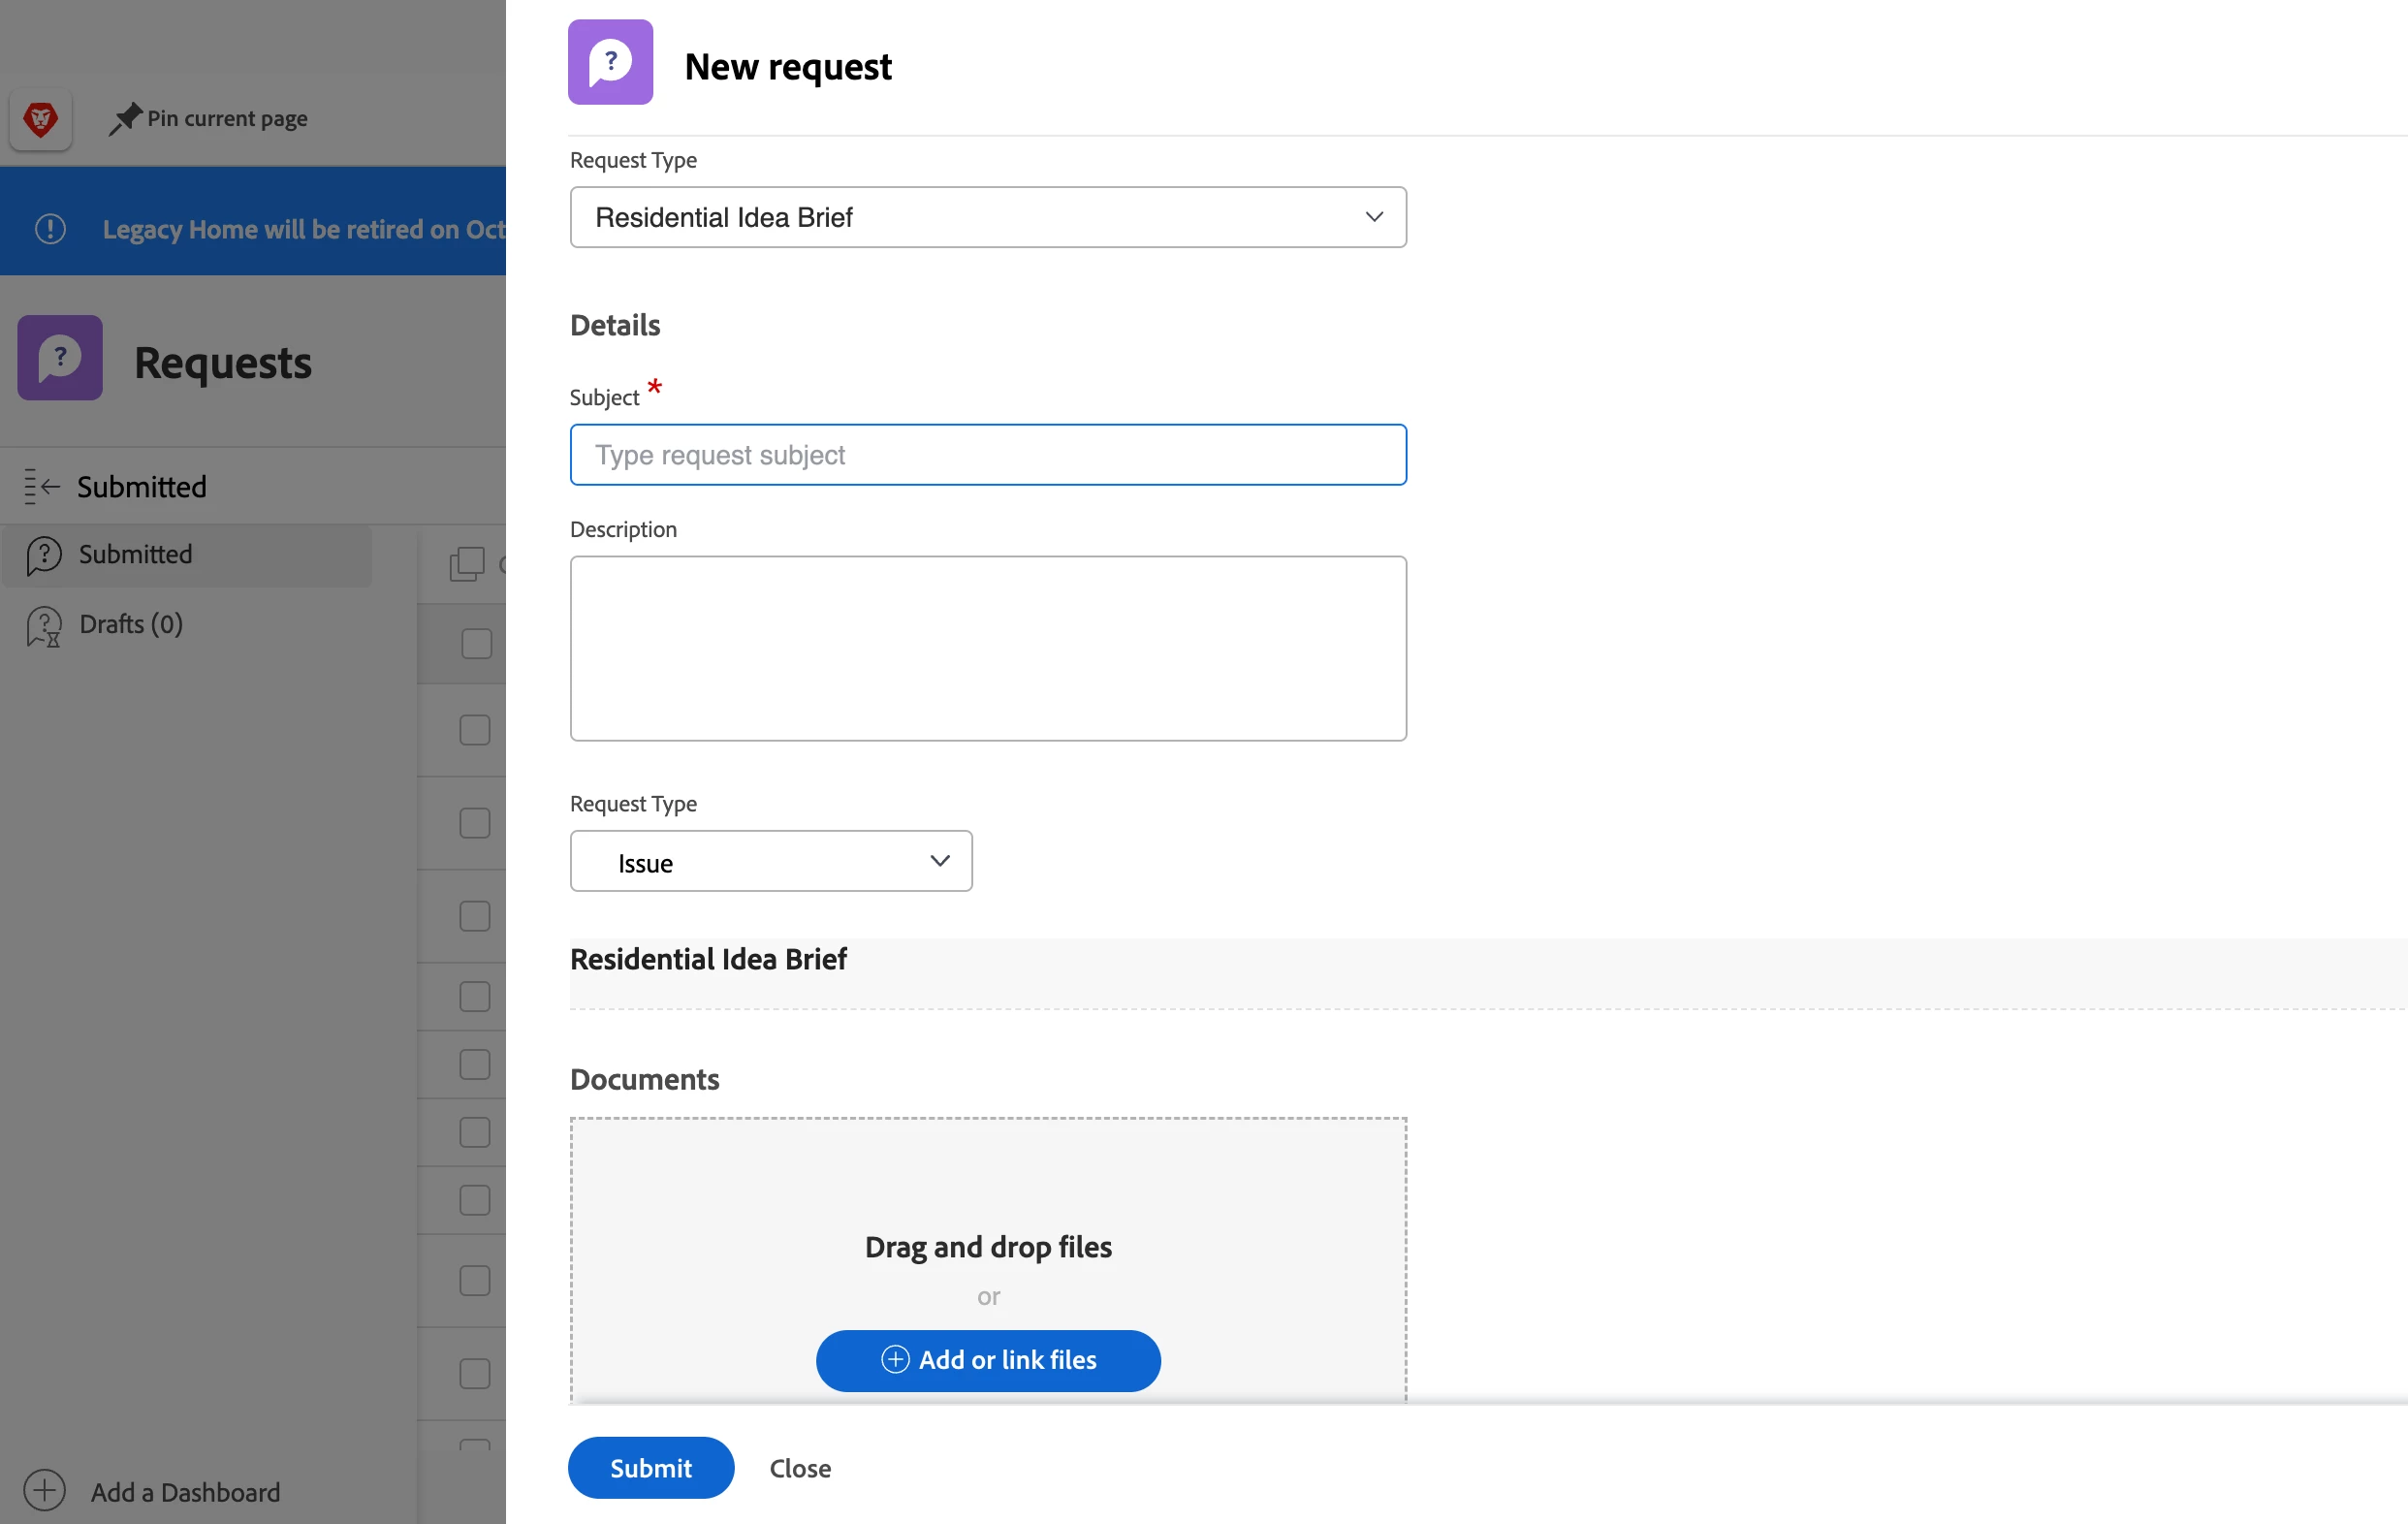
Task: Click the purple New request header icon
Action: click(x=610, y=62)
